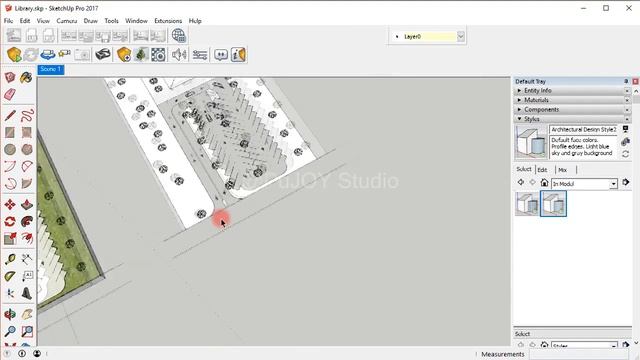Toggle Enscape Live Updates icon

31,54
